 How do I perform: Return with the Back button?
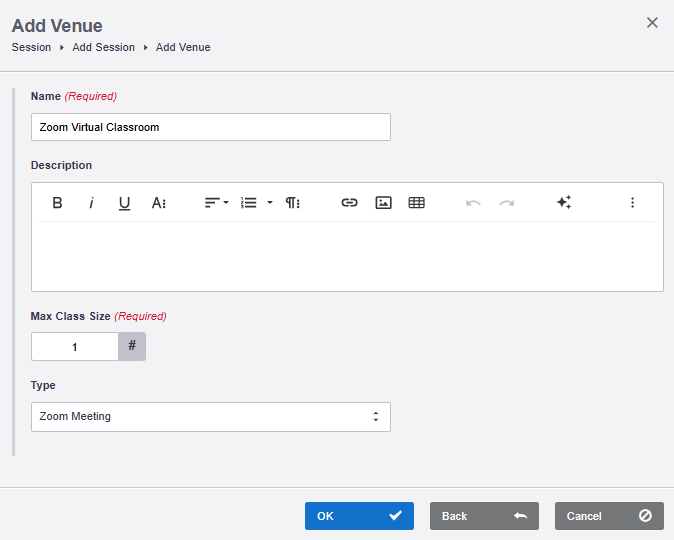pyautogui.click(x=484, y=516)
